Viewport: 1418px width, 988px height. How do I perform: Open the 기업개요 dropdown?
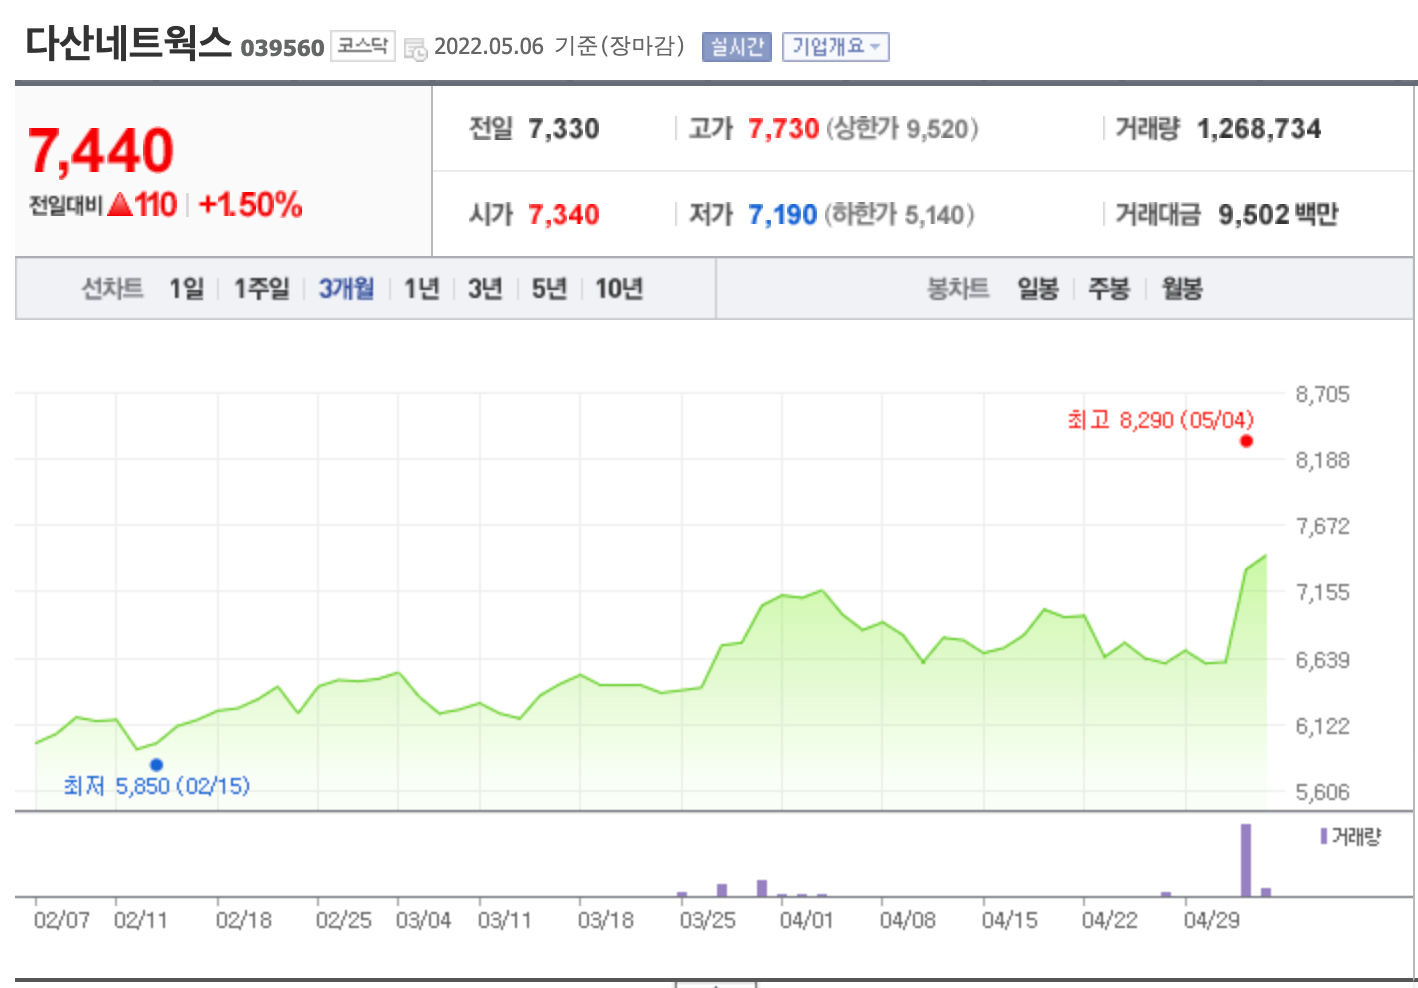(x=836, y=47)
